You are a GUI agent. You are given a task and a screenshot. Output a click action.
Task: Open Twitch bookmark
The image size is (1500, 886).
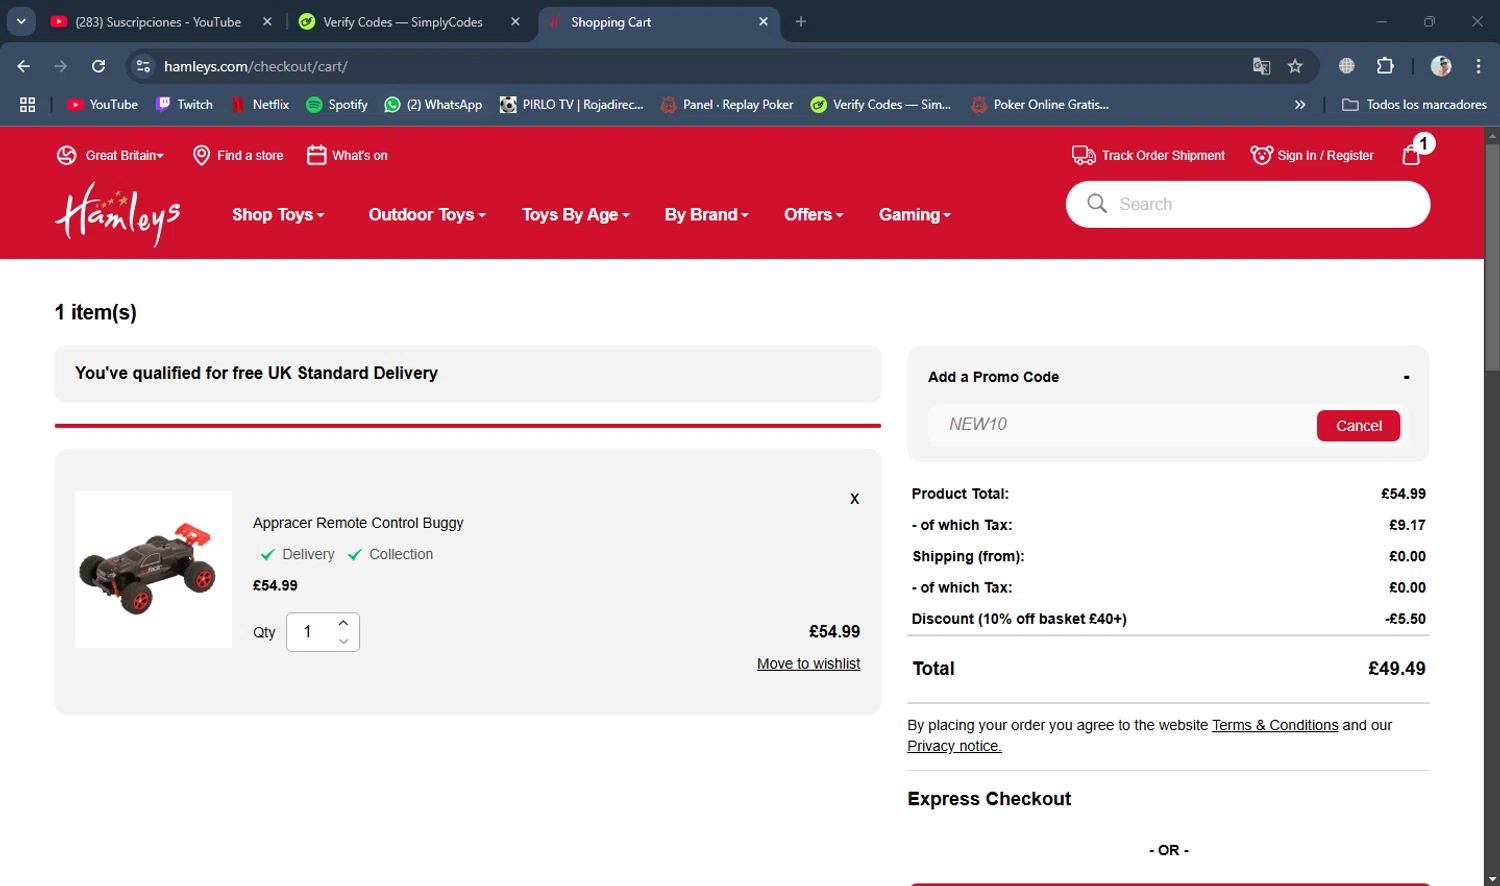[x=184, y=104]
